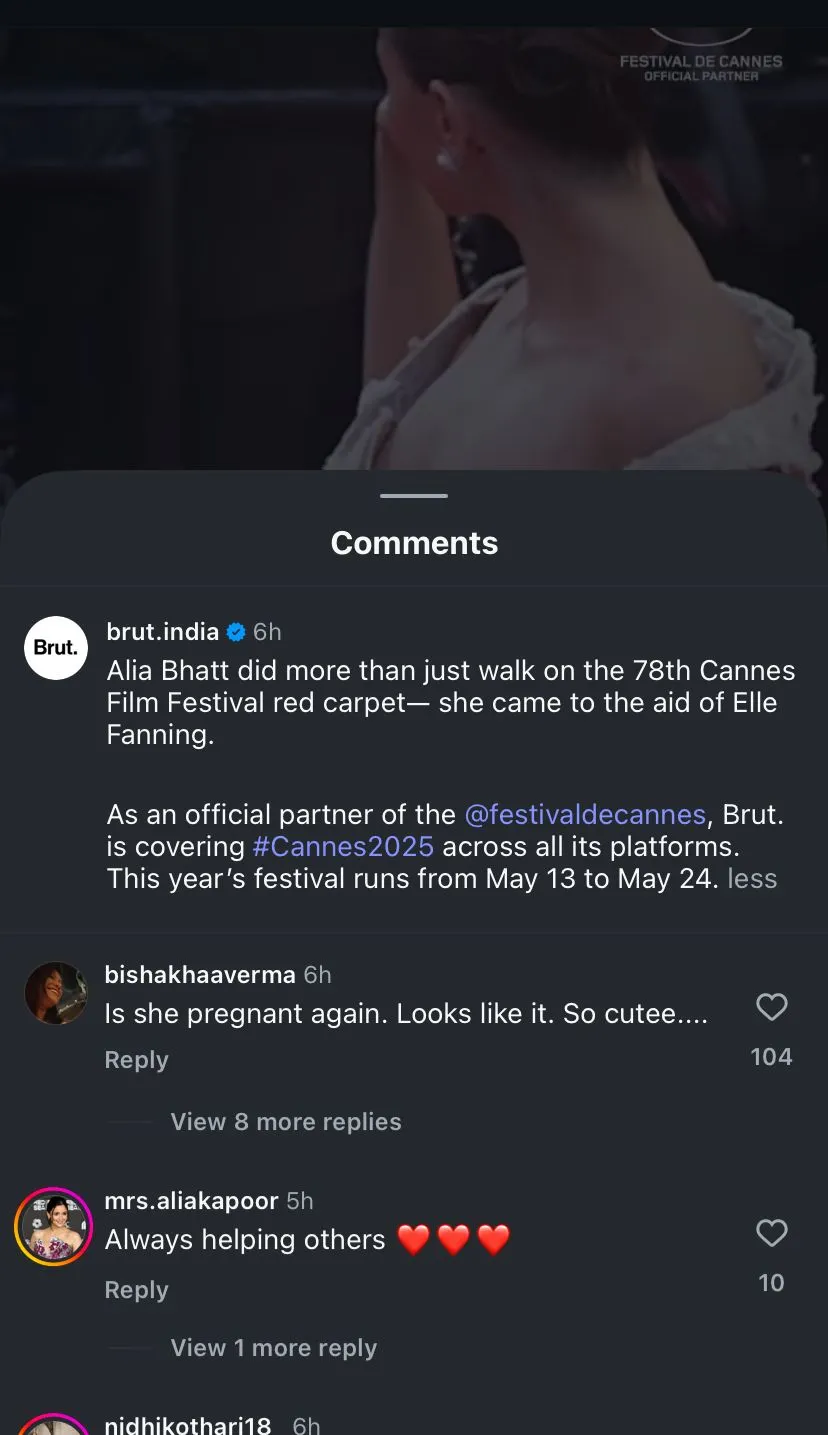The image size is (828, 1435).
Task: Open the mrs.aliakapoor username
Action: (191, 1201)
